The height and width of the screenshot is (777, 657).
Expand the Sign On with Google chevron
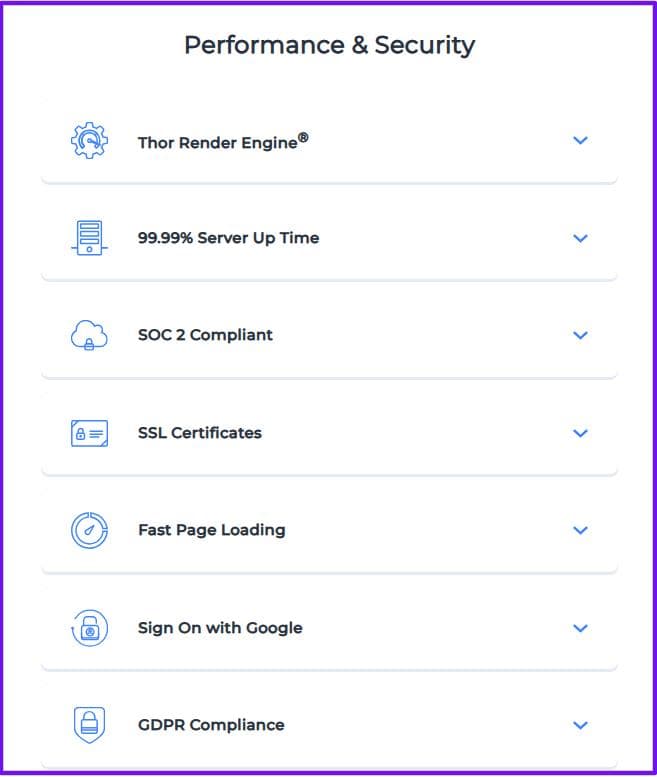580,628
